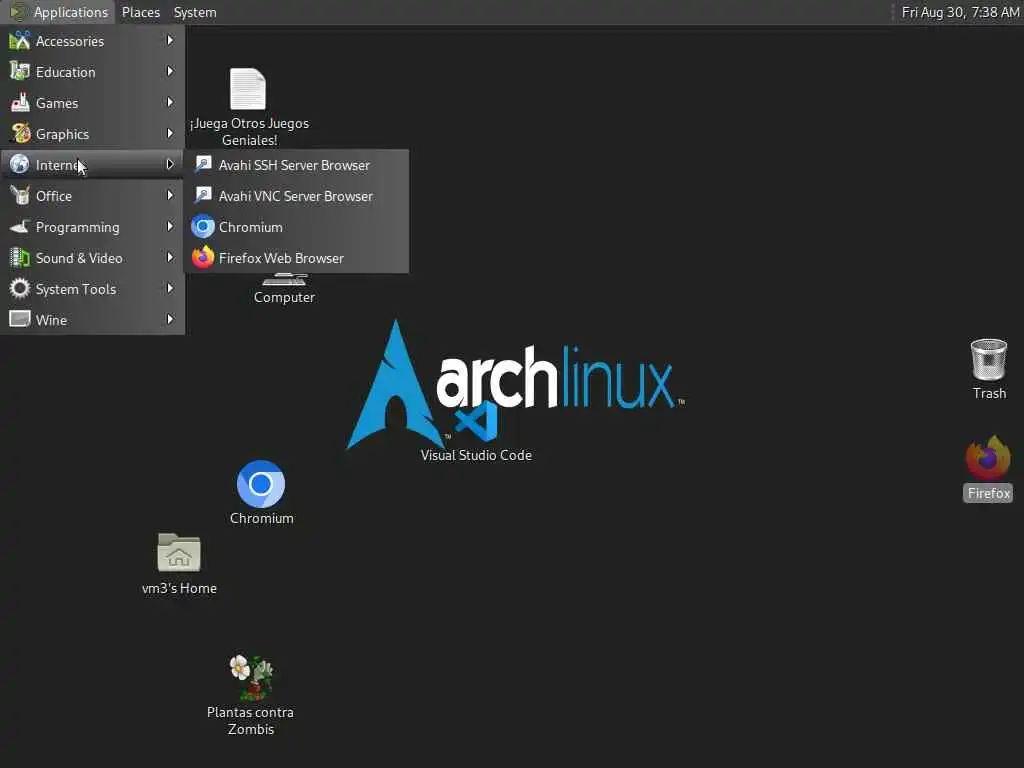Open the Programming menu entry text
This screenshot has width=1024, height=768.
click(78, 227)
